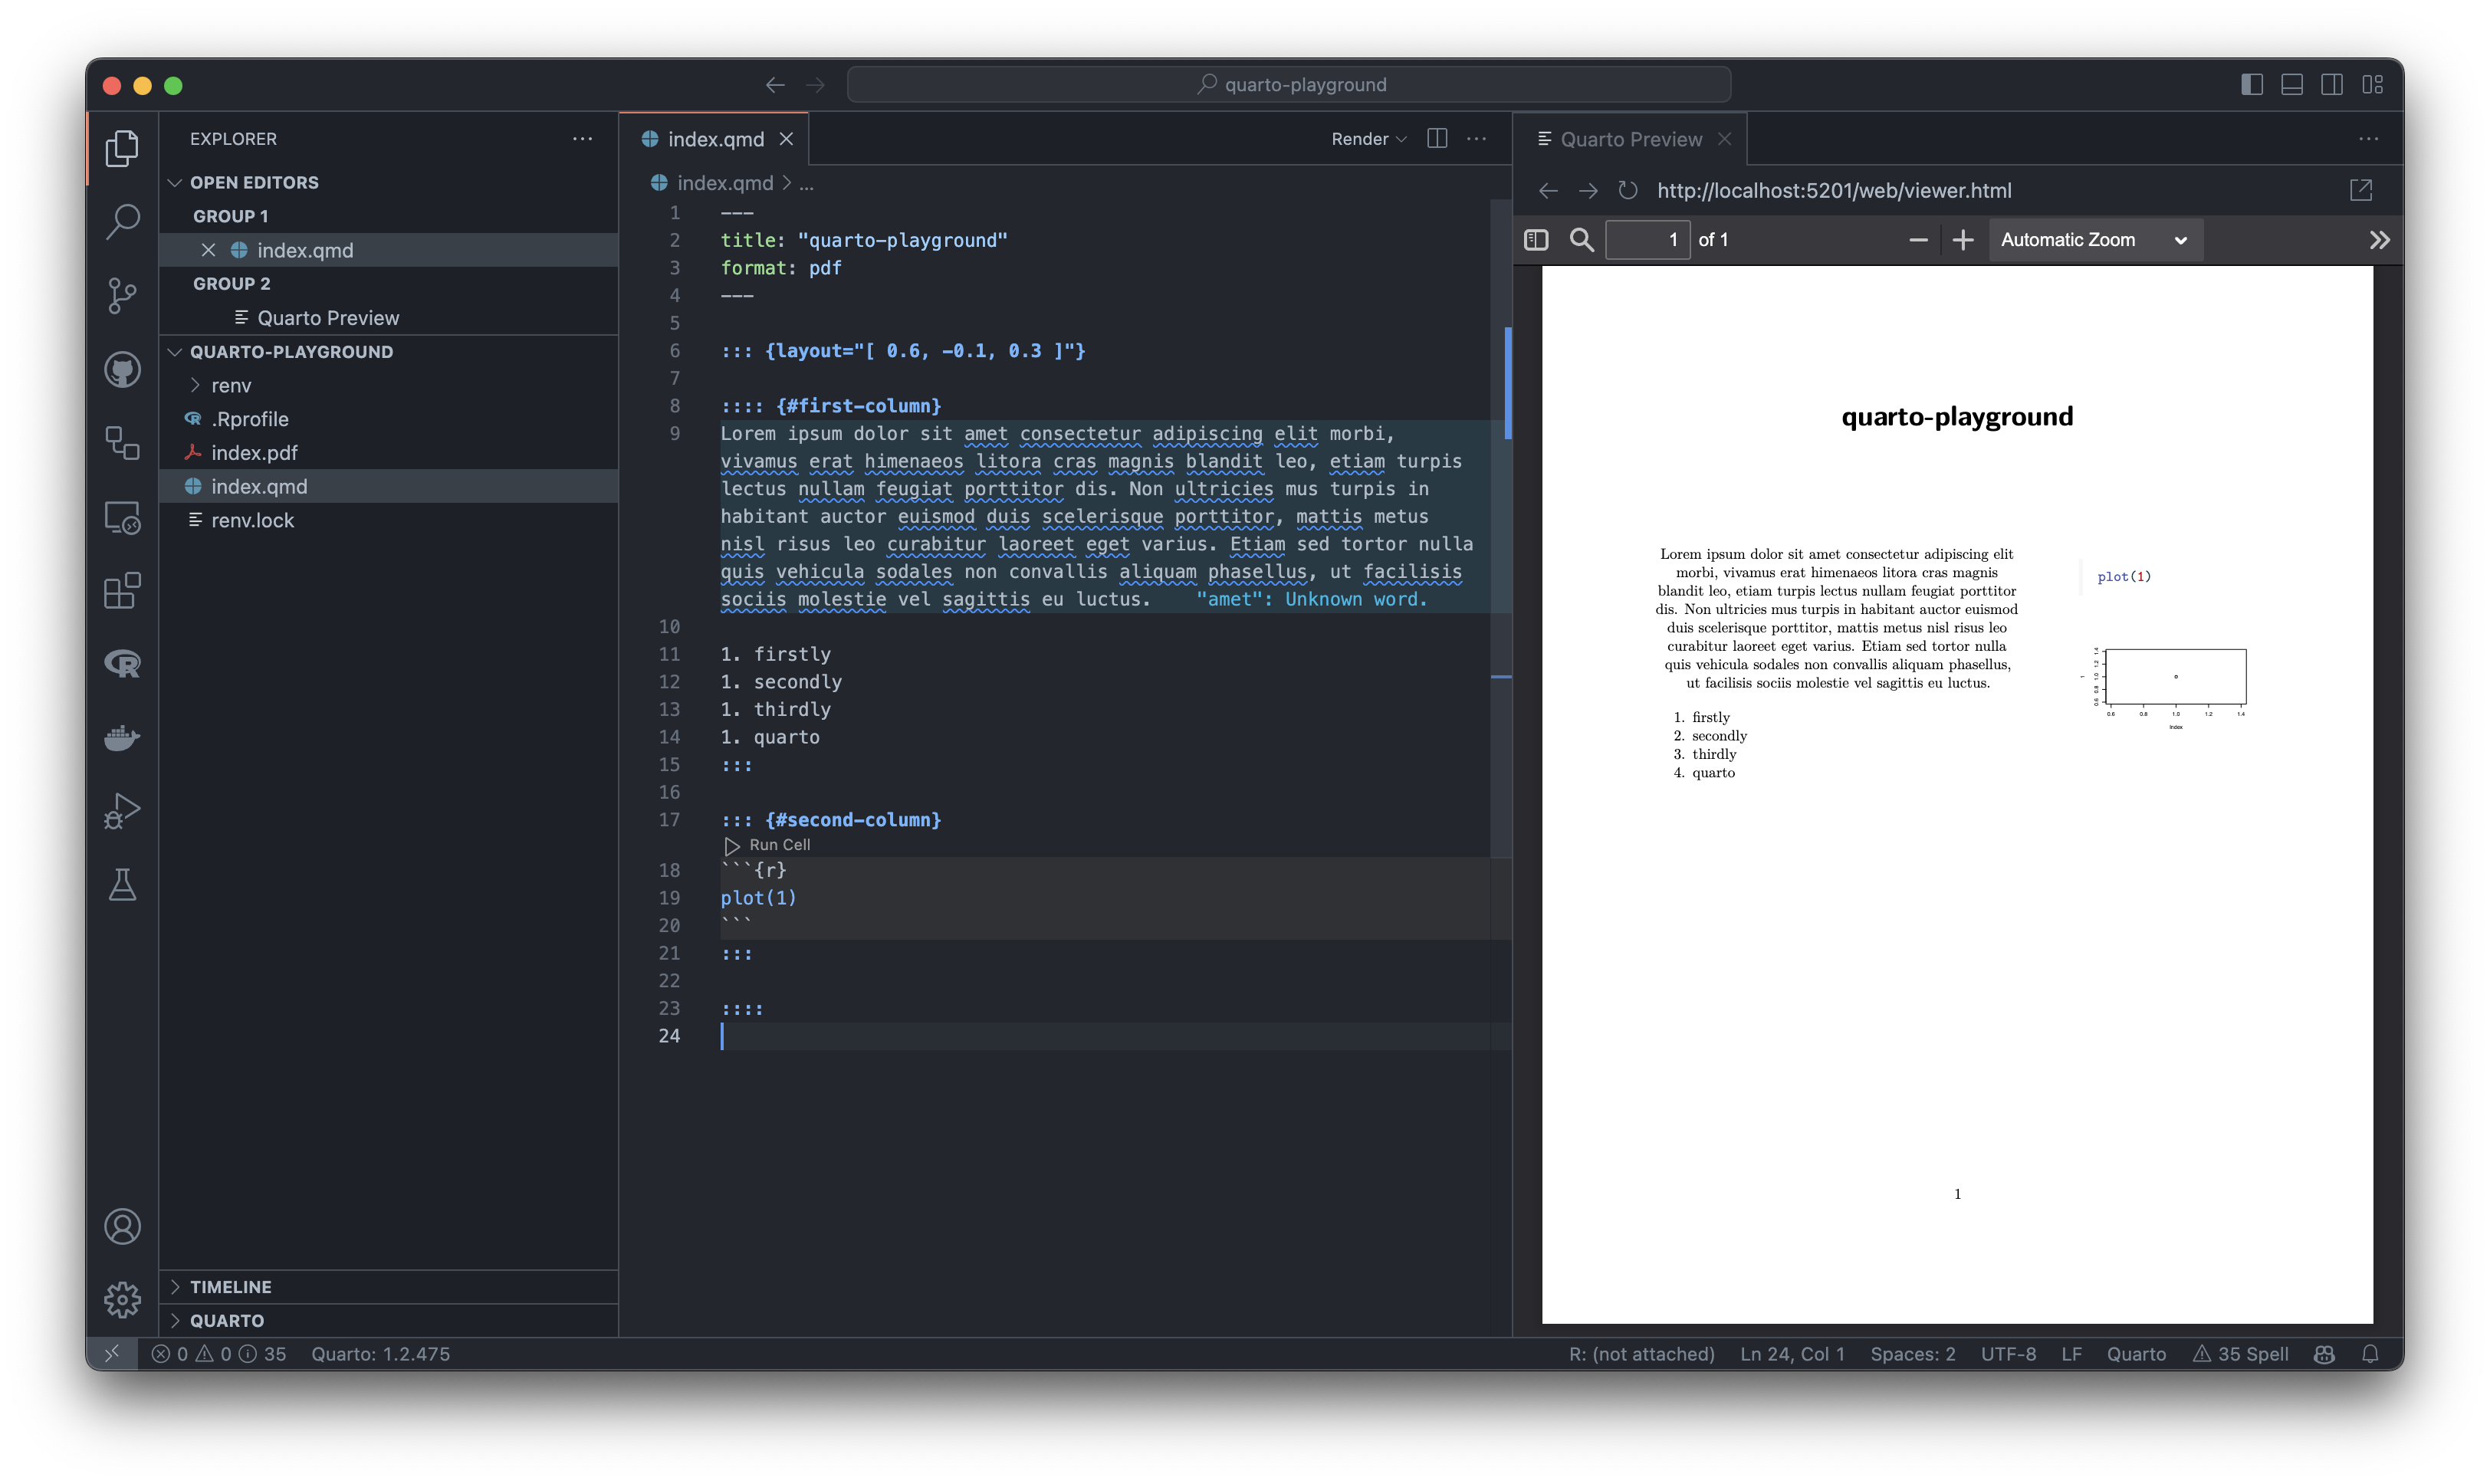Open the R extension view
This screenshot has height=1484, width=2490.
(x=122, y=664)
